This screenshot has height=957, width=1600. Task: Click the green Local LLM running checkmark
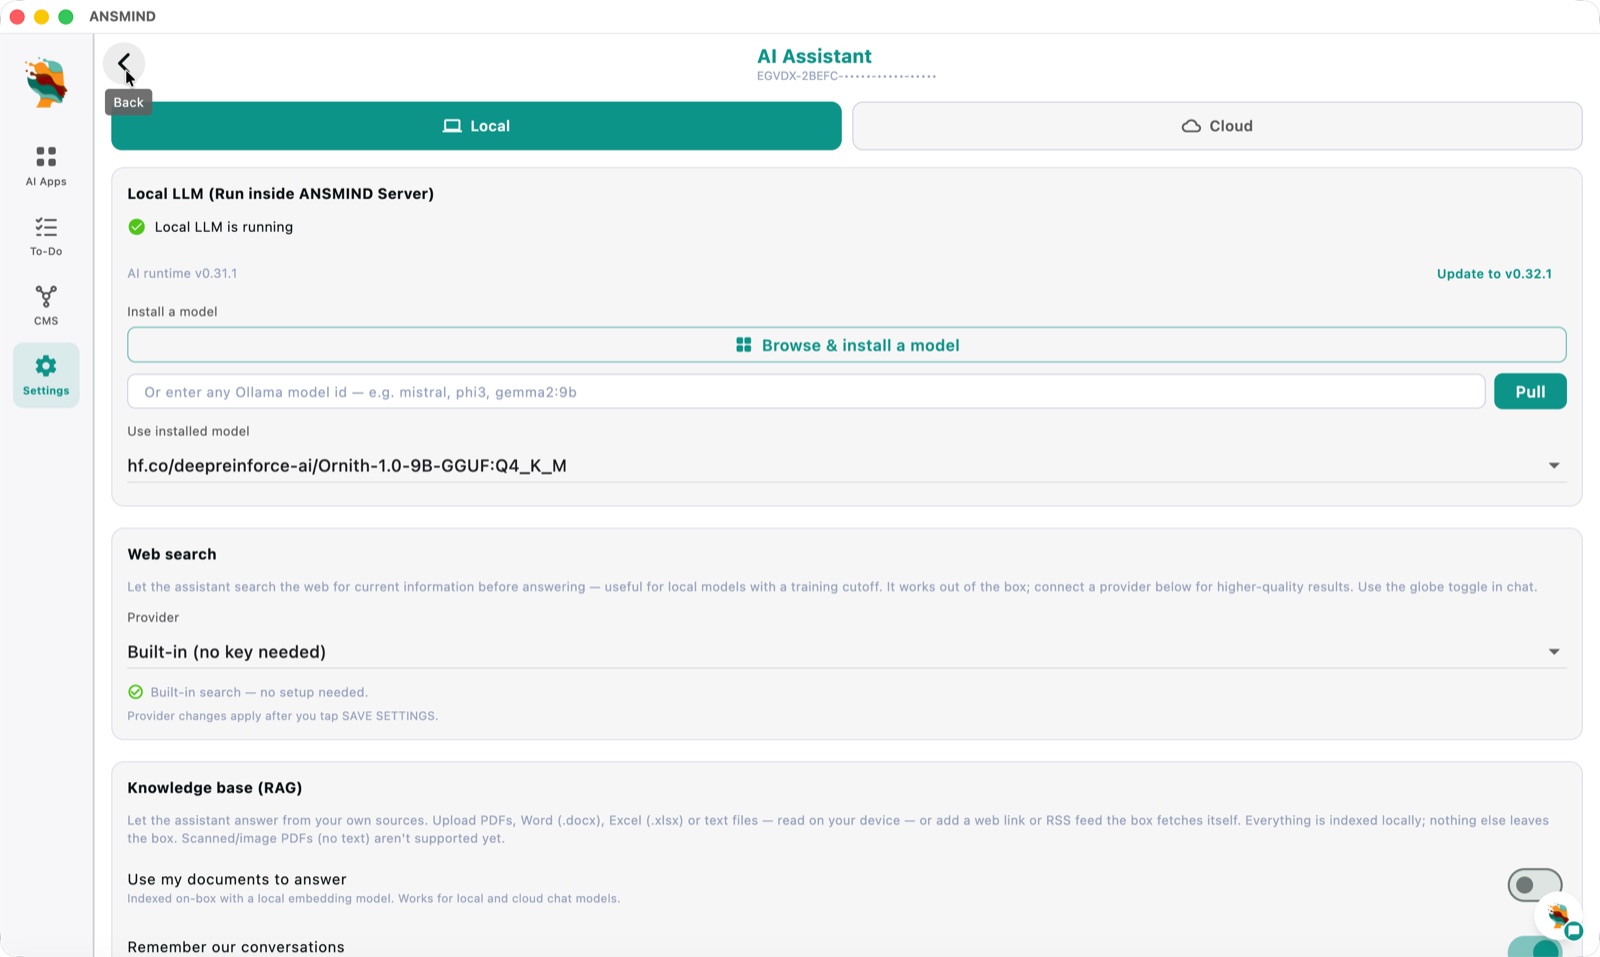click(137, 227)
